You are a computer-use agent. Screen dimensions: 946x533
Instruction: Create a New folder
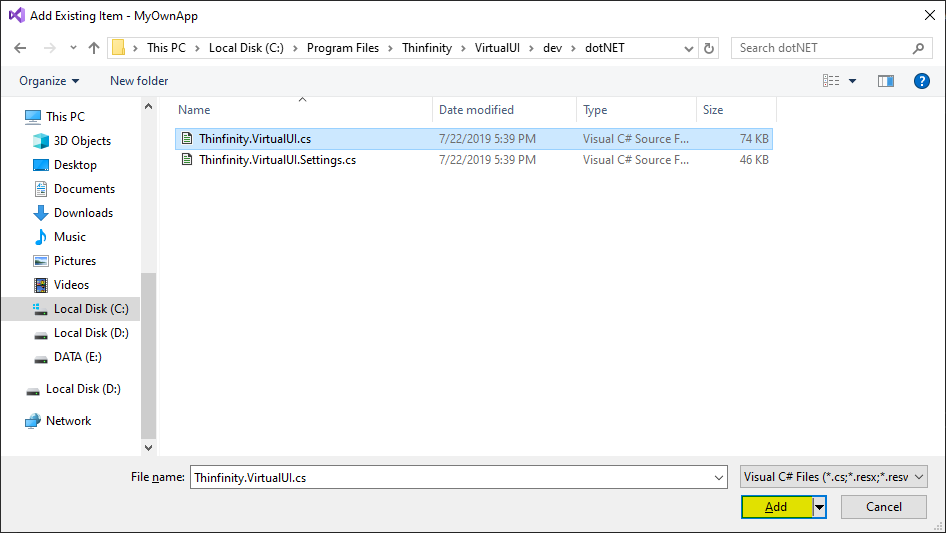tap(139, 81)
